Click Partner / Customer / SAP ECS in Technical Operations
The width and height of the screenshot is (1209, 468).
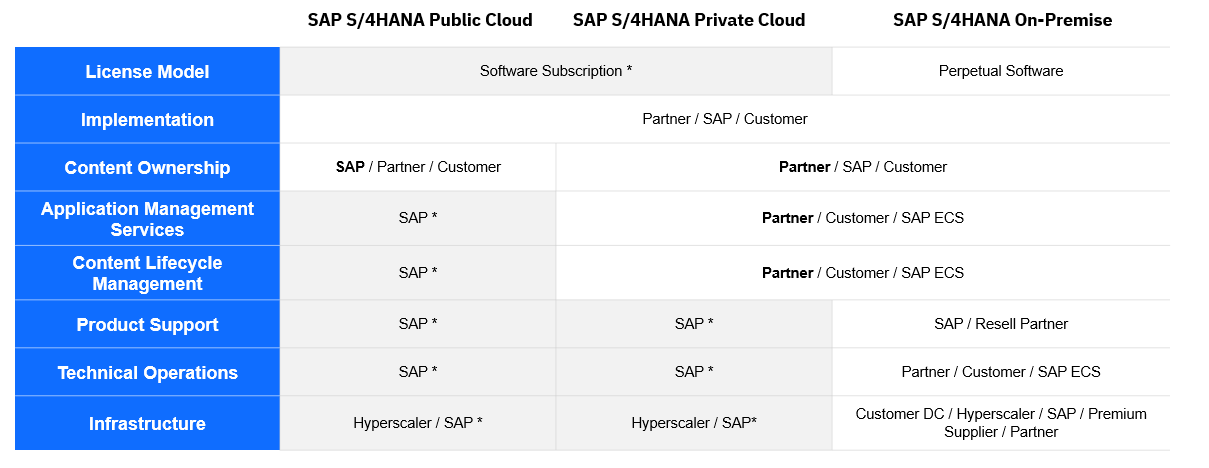click(x=1001, y=372)
